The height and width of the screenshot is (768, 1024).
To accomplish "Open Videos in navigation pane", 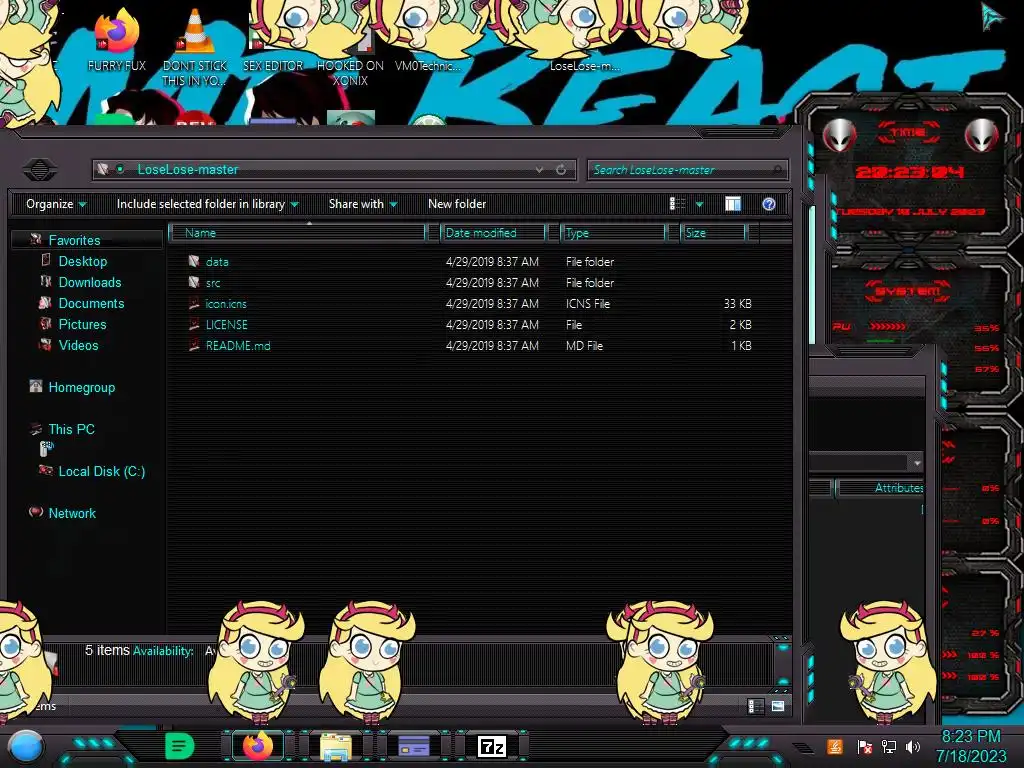I will pyautogui.click(x=78, y=345).
